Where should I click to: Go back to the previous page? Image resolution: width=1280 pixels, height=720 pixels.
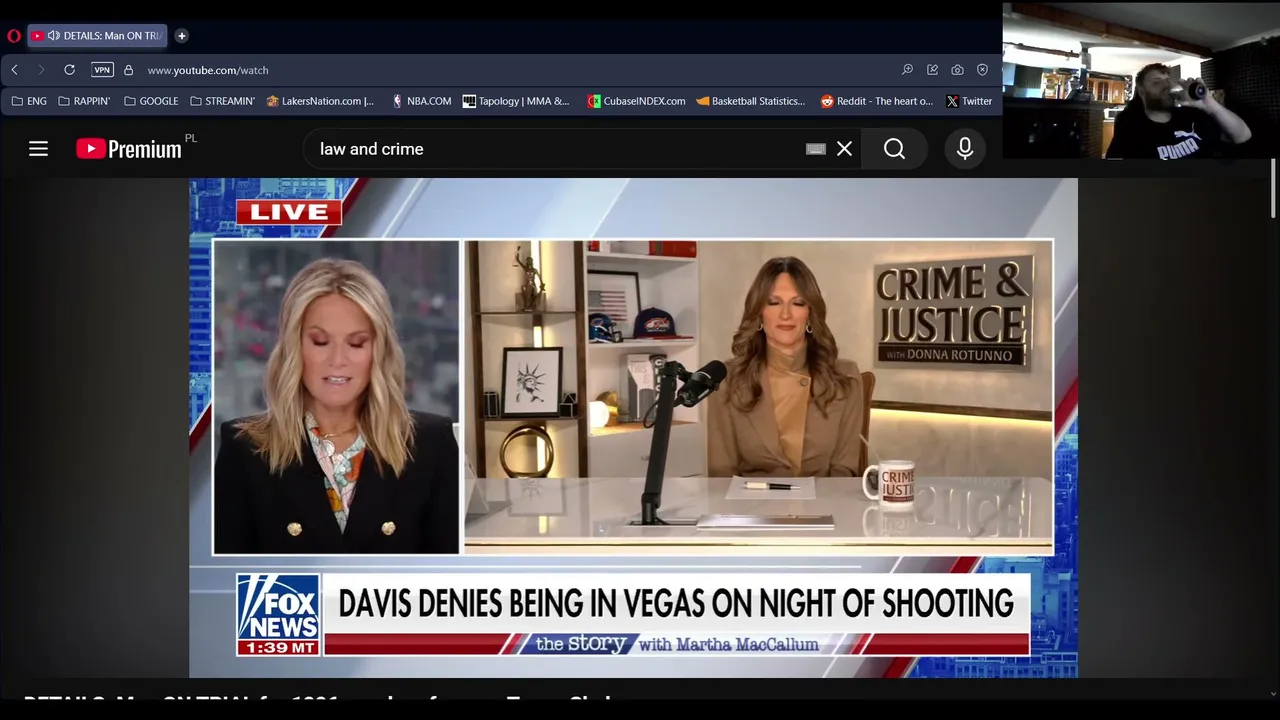coord(14,70)
